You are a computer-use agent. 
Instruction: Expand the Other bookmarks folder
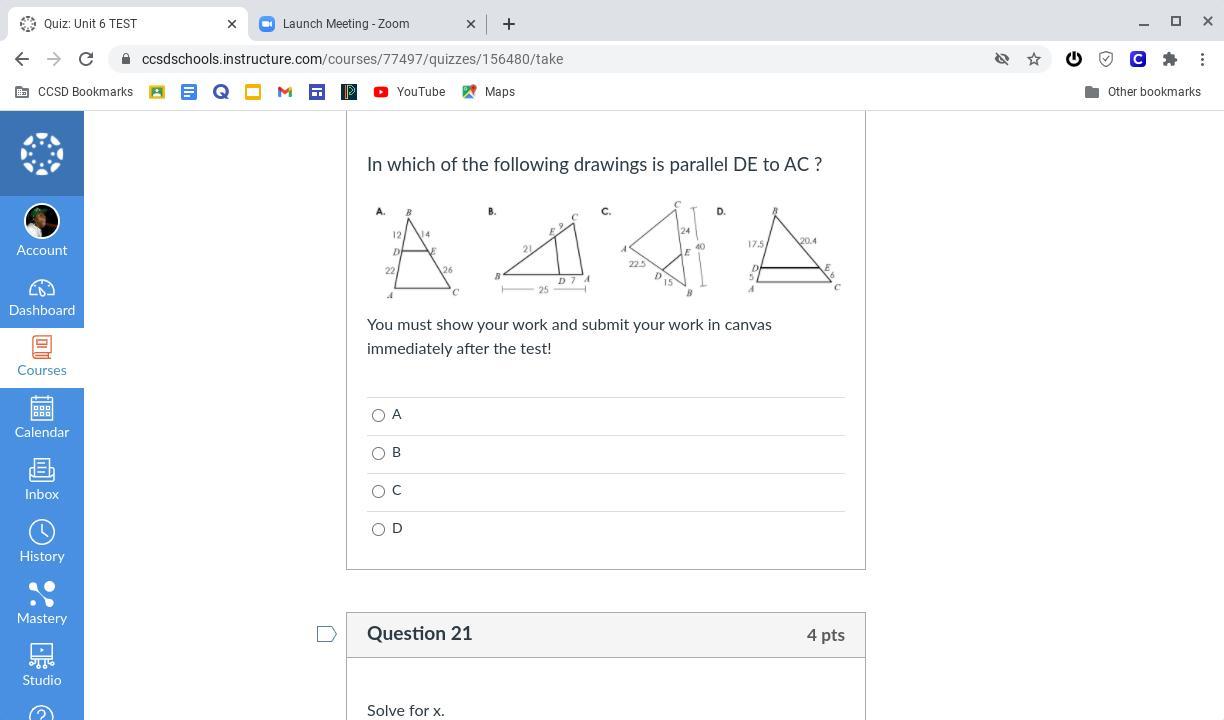pyautogui.click(x=1143, y=92)
